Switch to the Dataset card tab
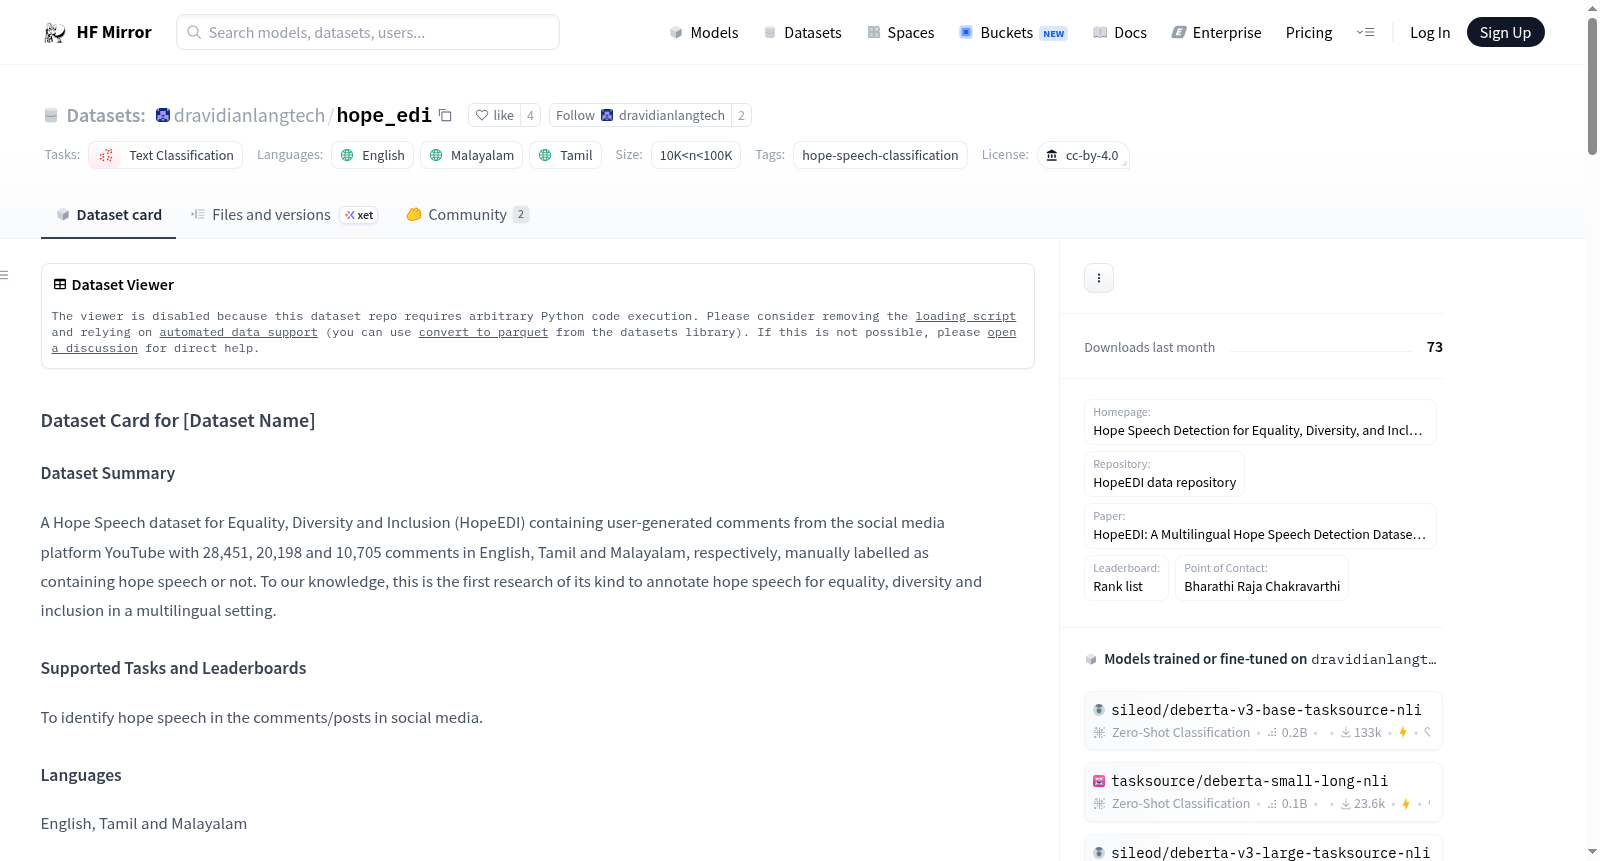This screenshot has height=861, width=1600. tap(108, 215)
